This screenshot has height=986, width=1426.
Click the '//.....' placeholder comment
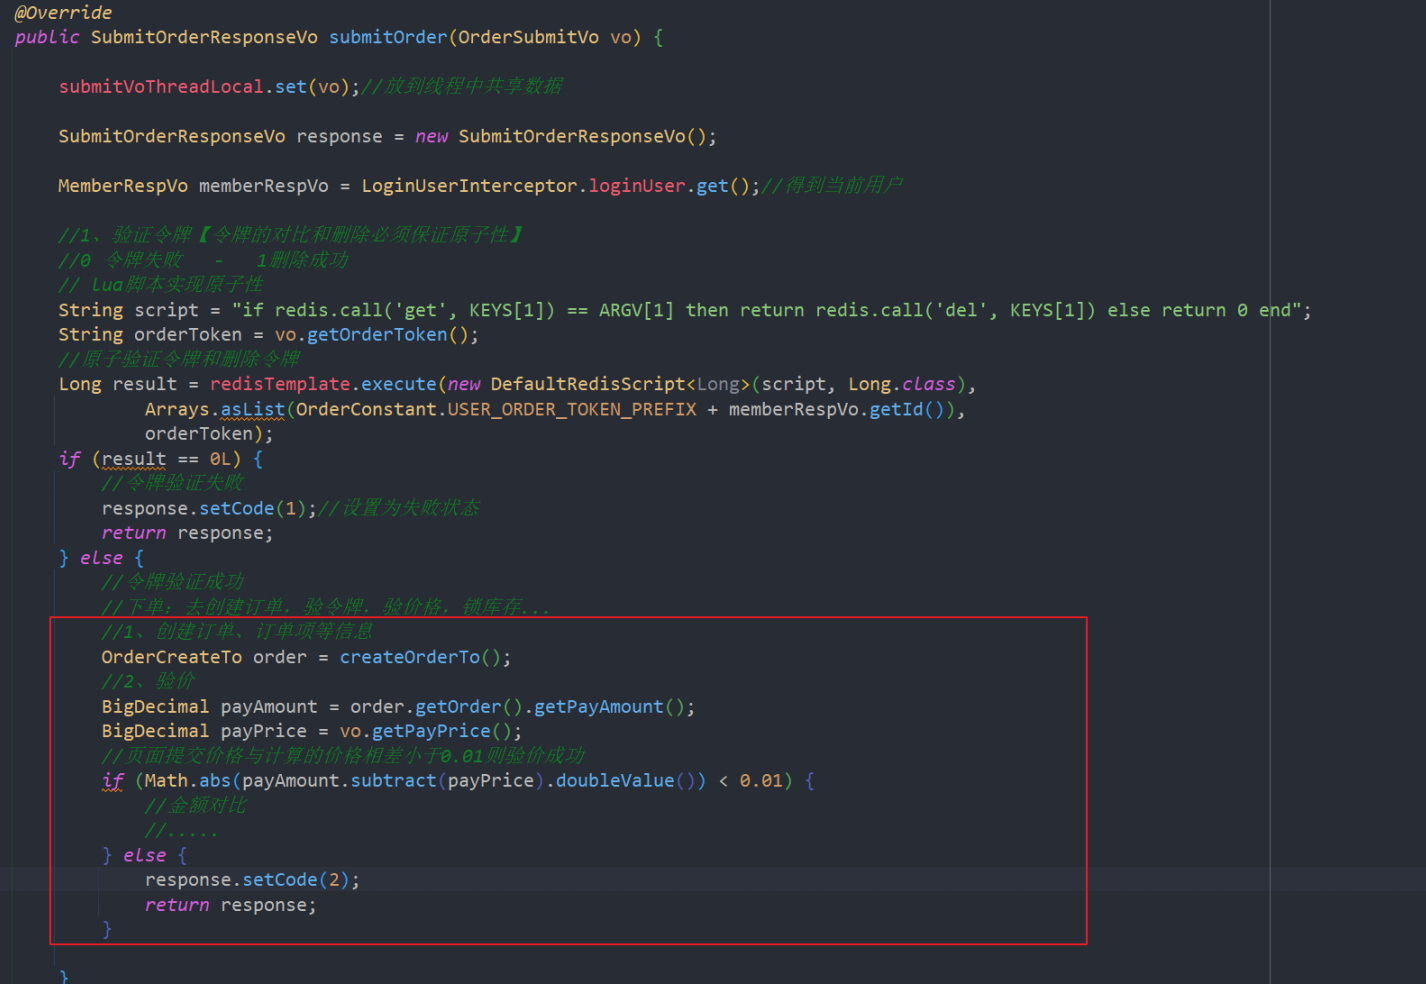click(181, 831)
